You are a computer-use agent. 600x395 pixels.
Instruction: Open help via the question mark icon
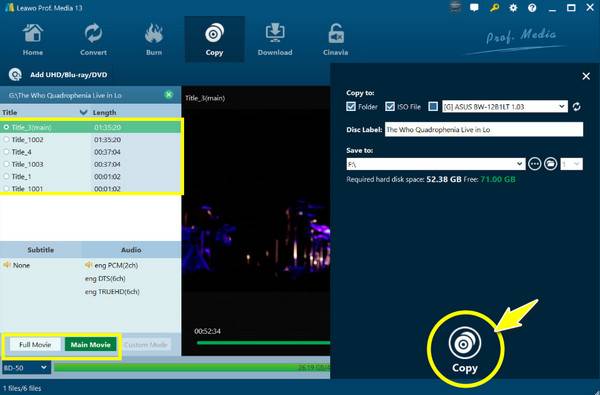coord(532,8)
